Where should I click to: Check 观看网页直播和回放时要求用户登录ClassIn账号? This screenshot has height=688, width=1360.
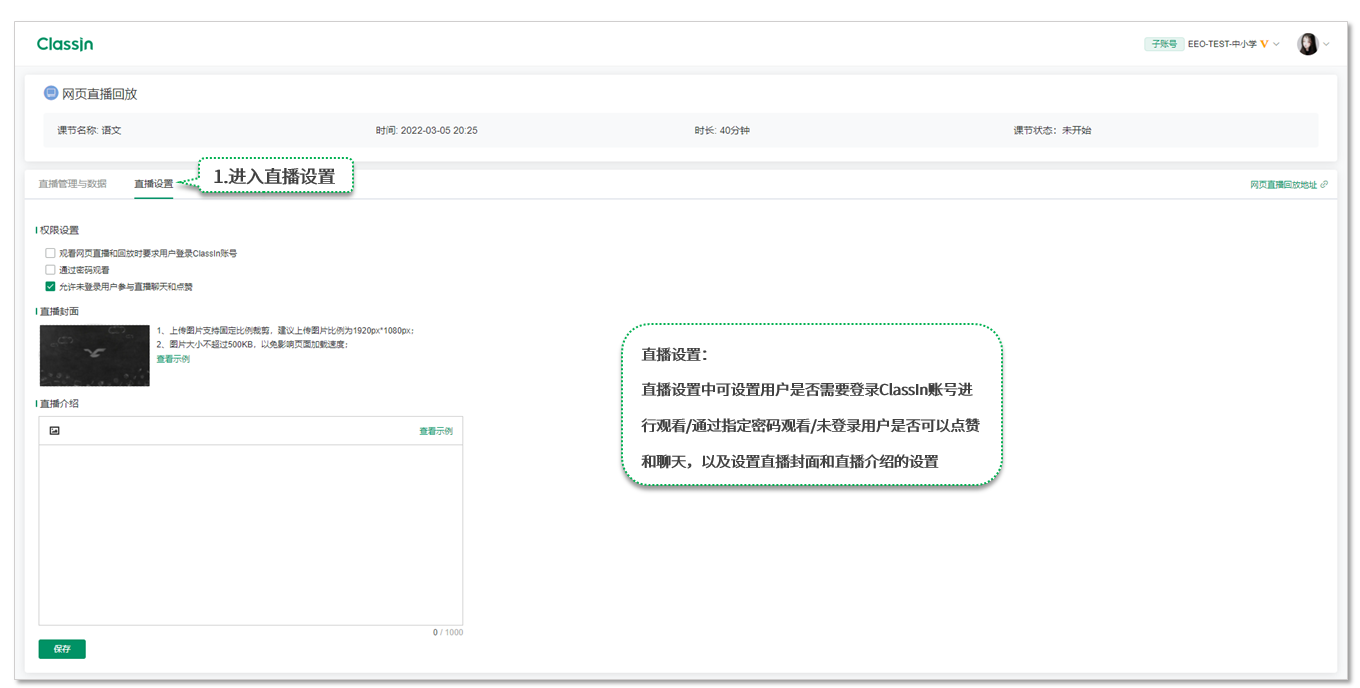50,254
